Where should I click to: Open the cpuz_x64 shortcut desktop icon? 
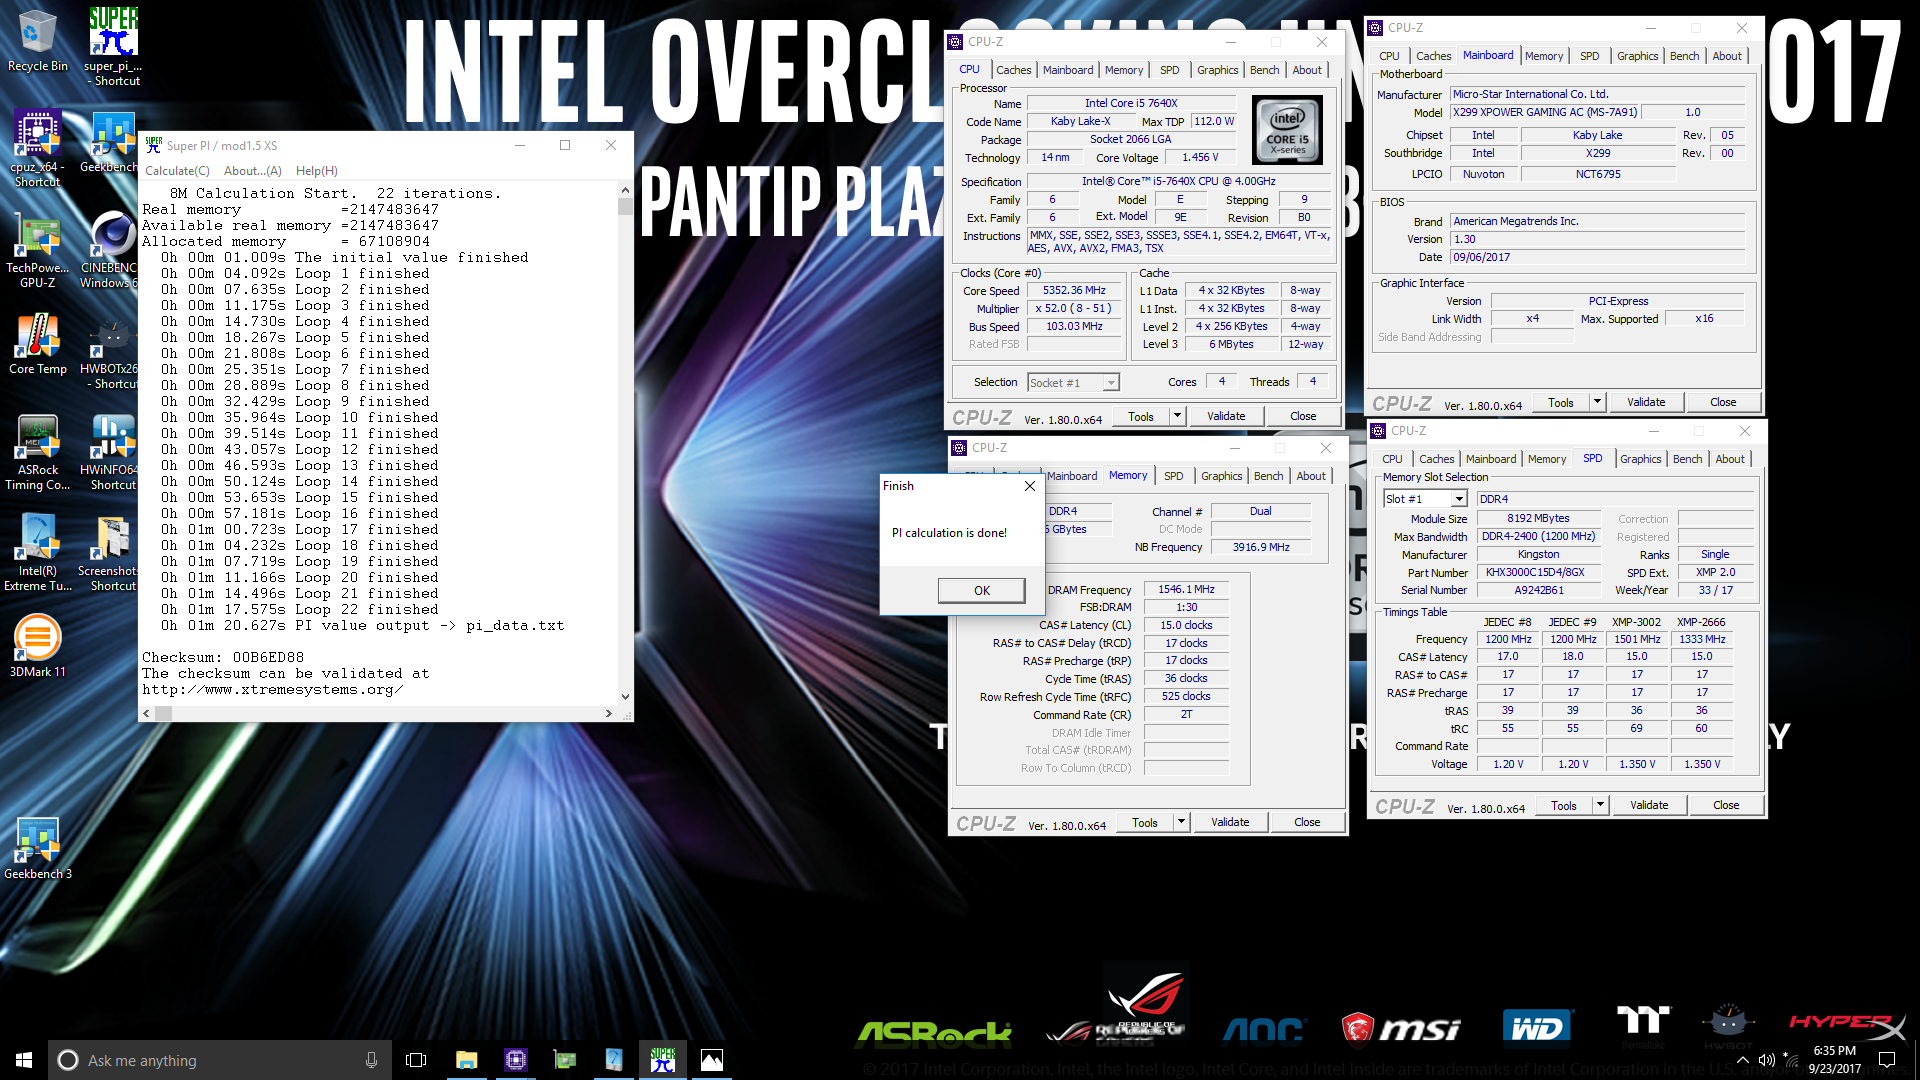coord(37,148)
